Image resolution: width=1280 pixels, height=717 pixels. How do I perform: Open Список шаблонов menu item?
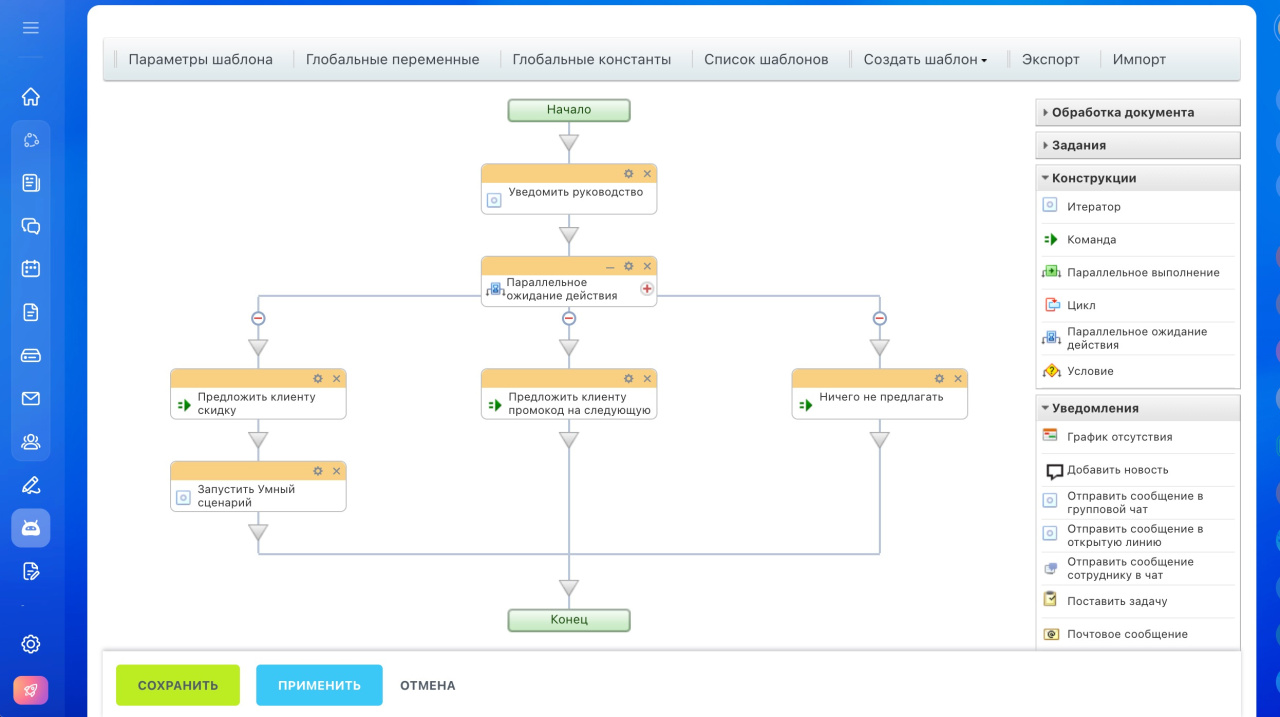(766, 60)
